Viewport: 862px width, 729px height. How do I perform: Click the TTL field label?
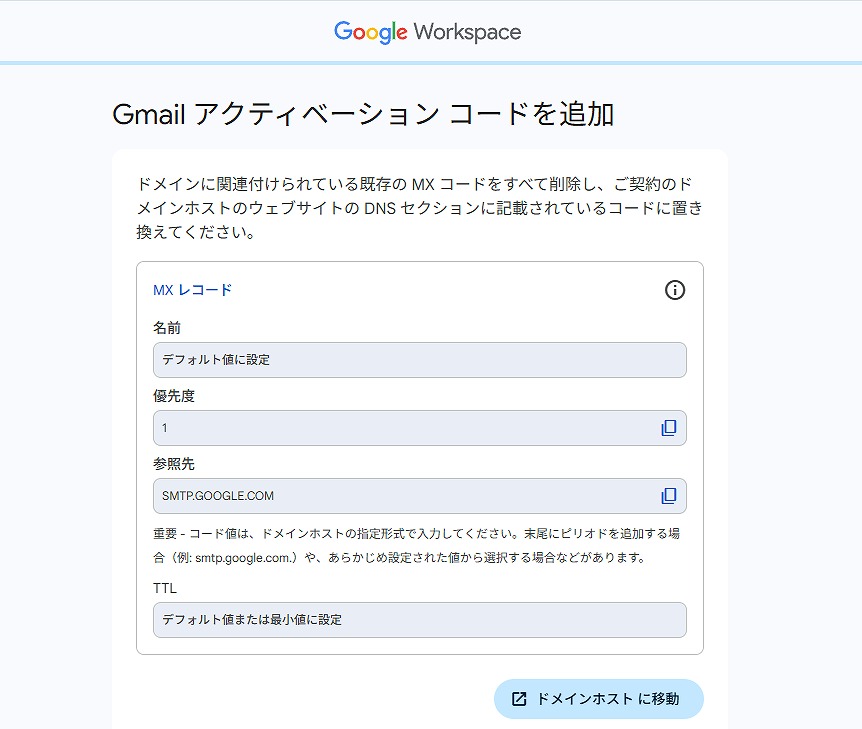164,588
